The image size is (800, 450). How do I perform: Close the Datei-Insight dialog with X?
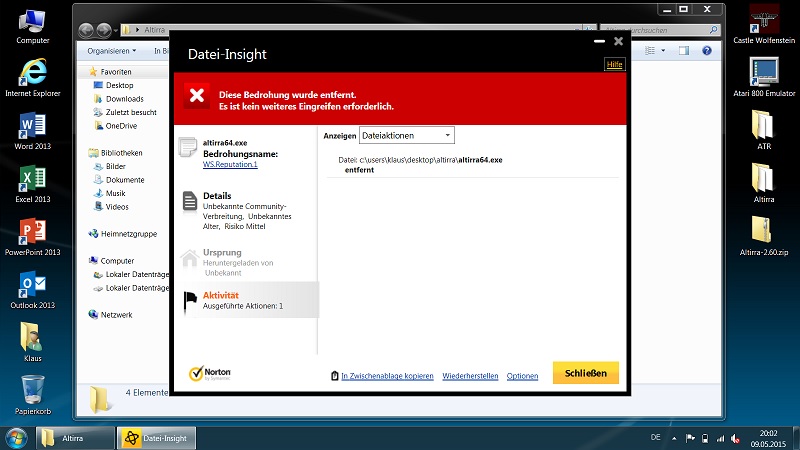618,41
